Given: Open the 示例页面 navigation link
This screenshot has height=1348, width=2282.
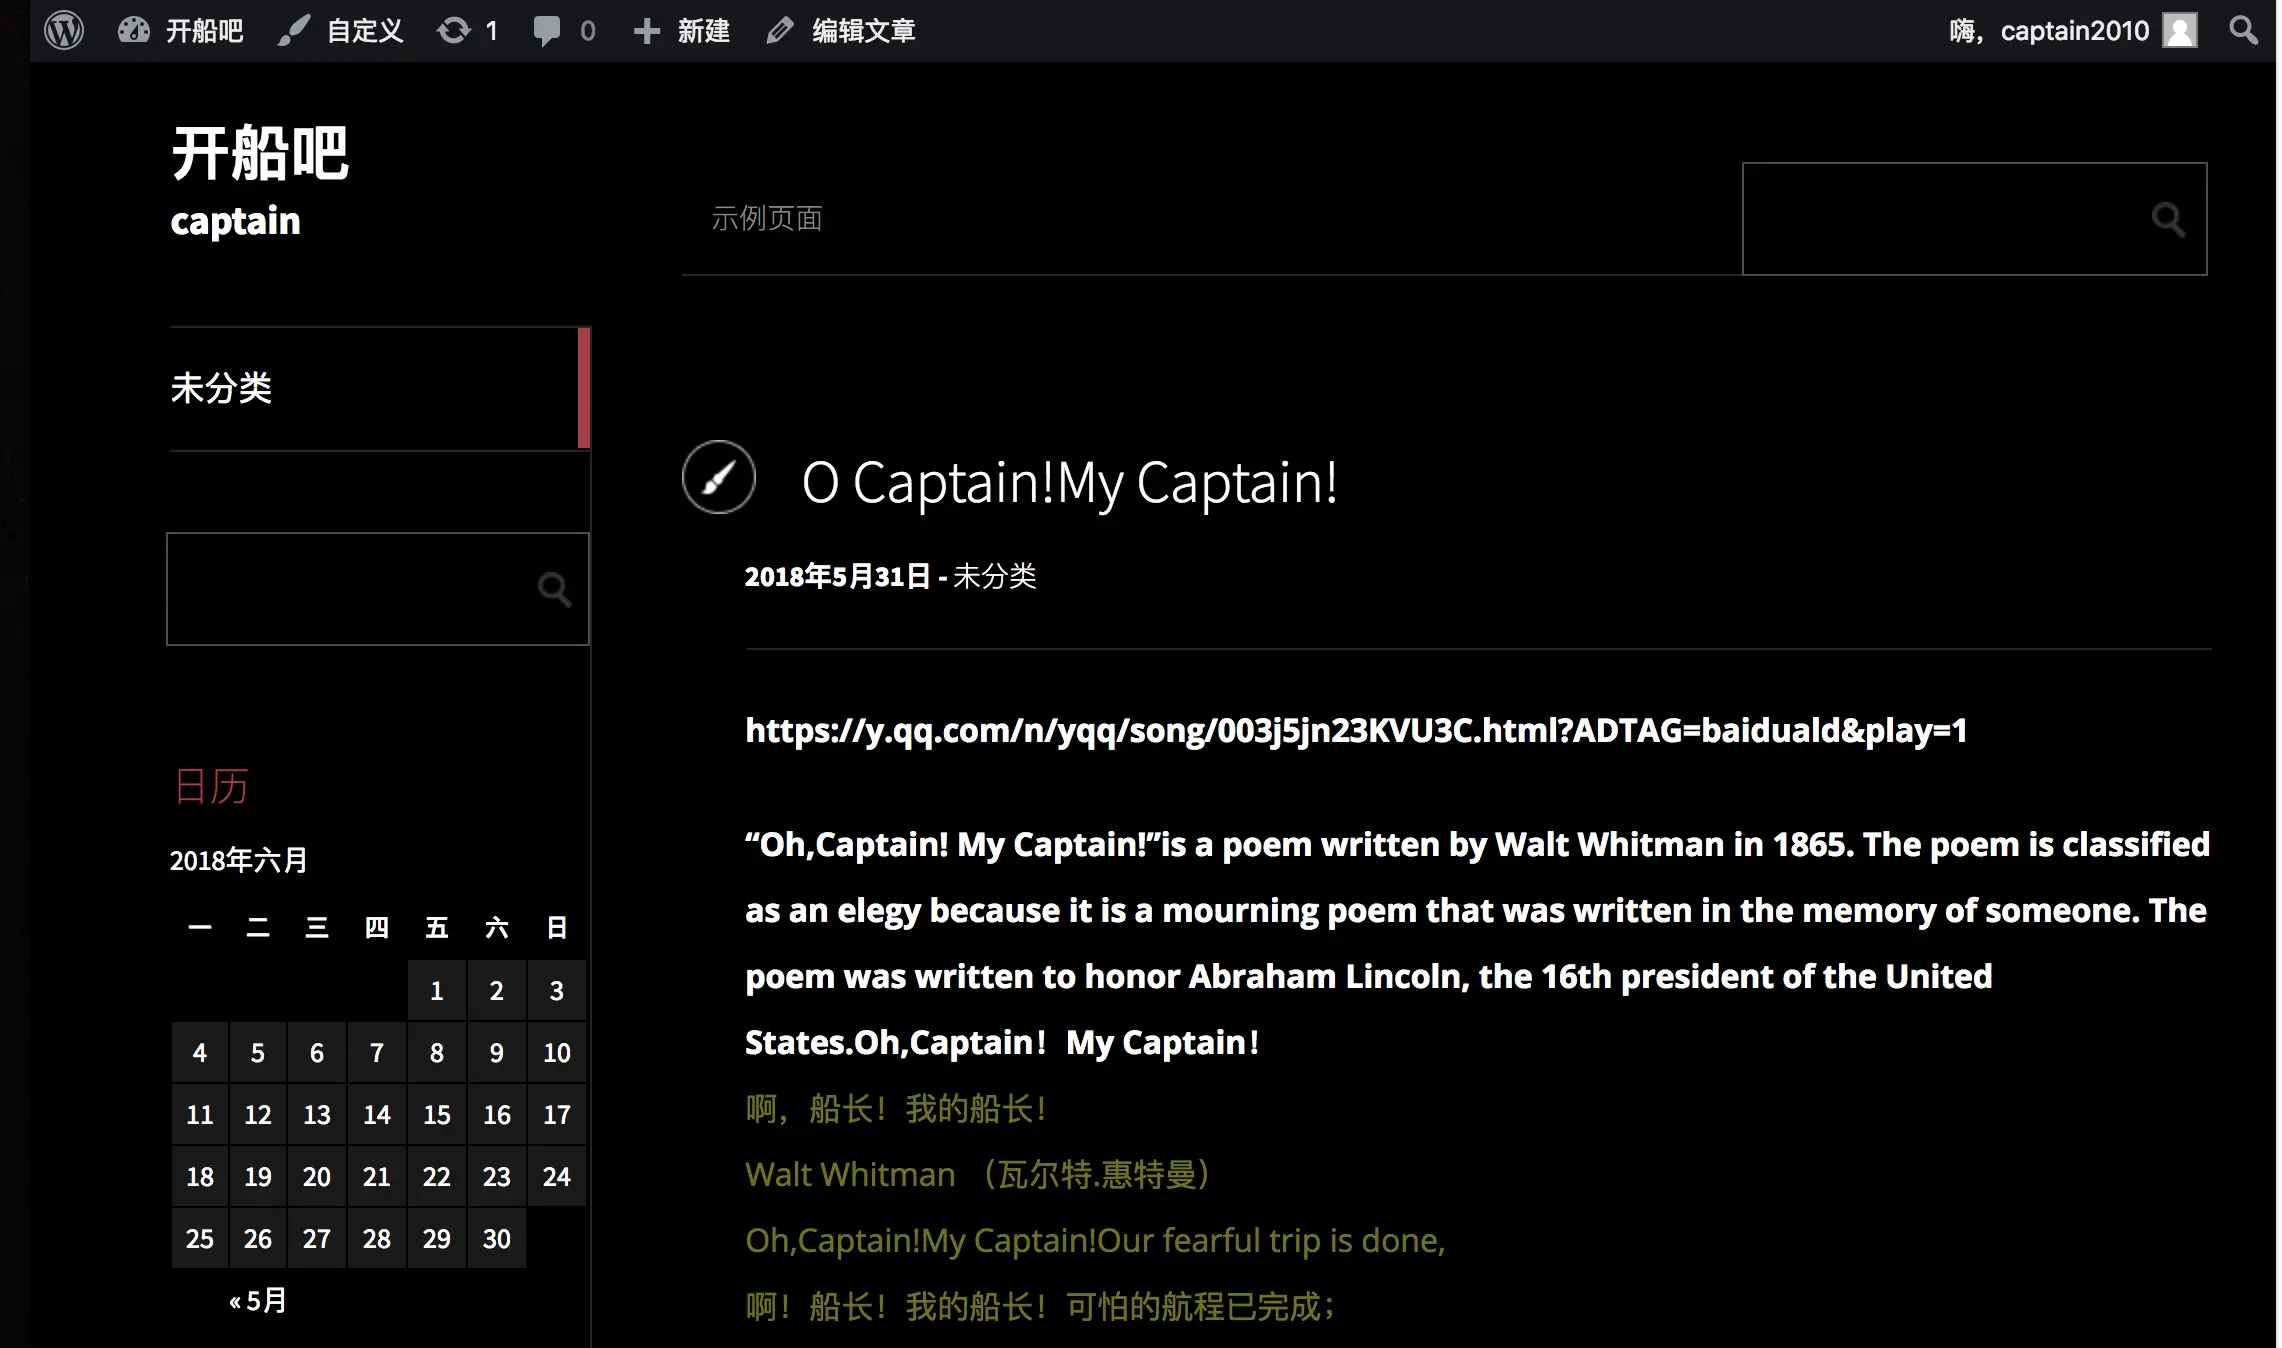Looking at the screenshot, I should tap(766, 218).
